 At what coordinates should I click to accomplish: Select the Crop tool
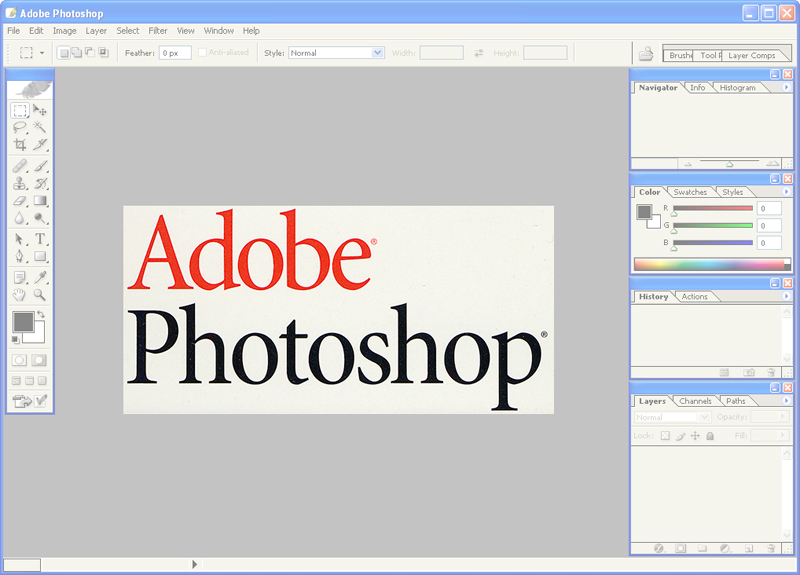(20, 144)
